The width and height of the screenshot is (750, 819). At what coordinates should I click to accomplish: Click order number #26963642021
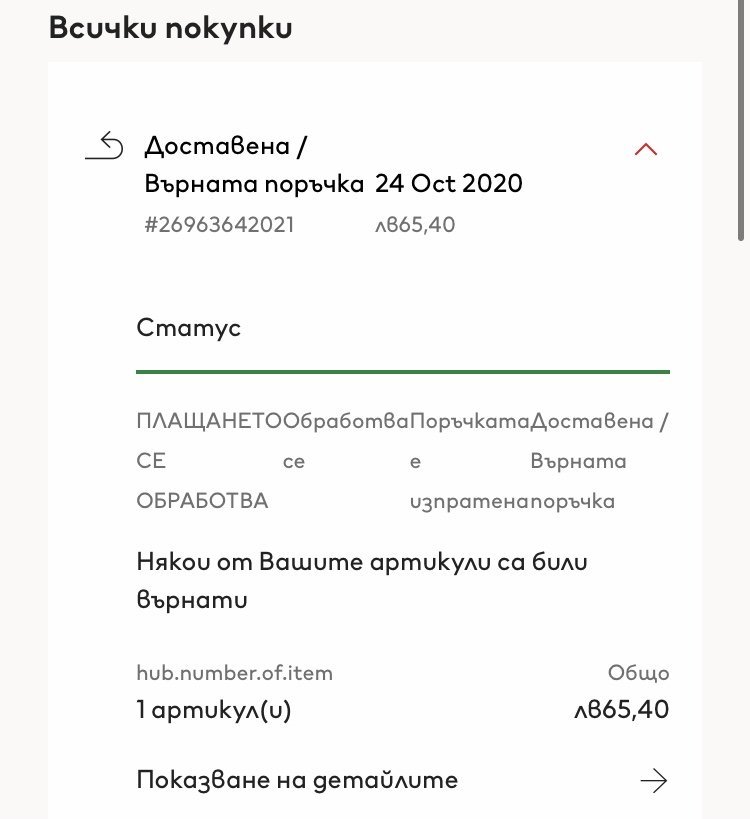pos(220,225)
